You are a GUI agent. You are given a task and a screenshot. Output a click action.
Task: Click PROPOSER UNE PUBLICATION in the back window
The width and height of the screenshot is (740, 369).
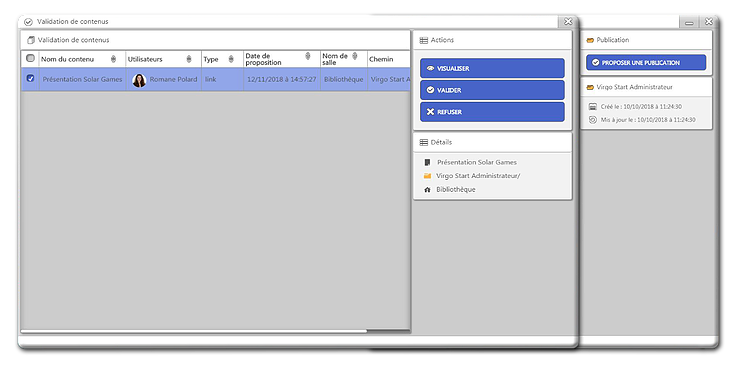(646, 62)
